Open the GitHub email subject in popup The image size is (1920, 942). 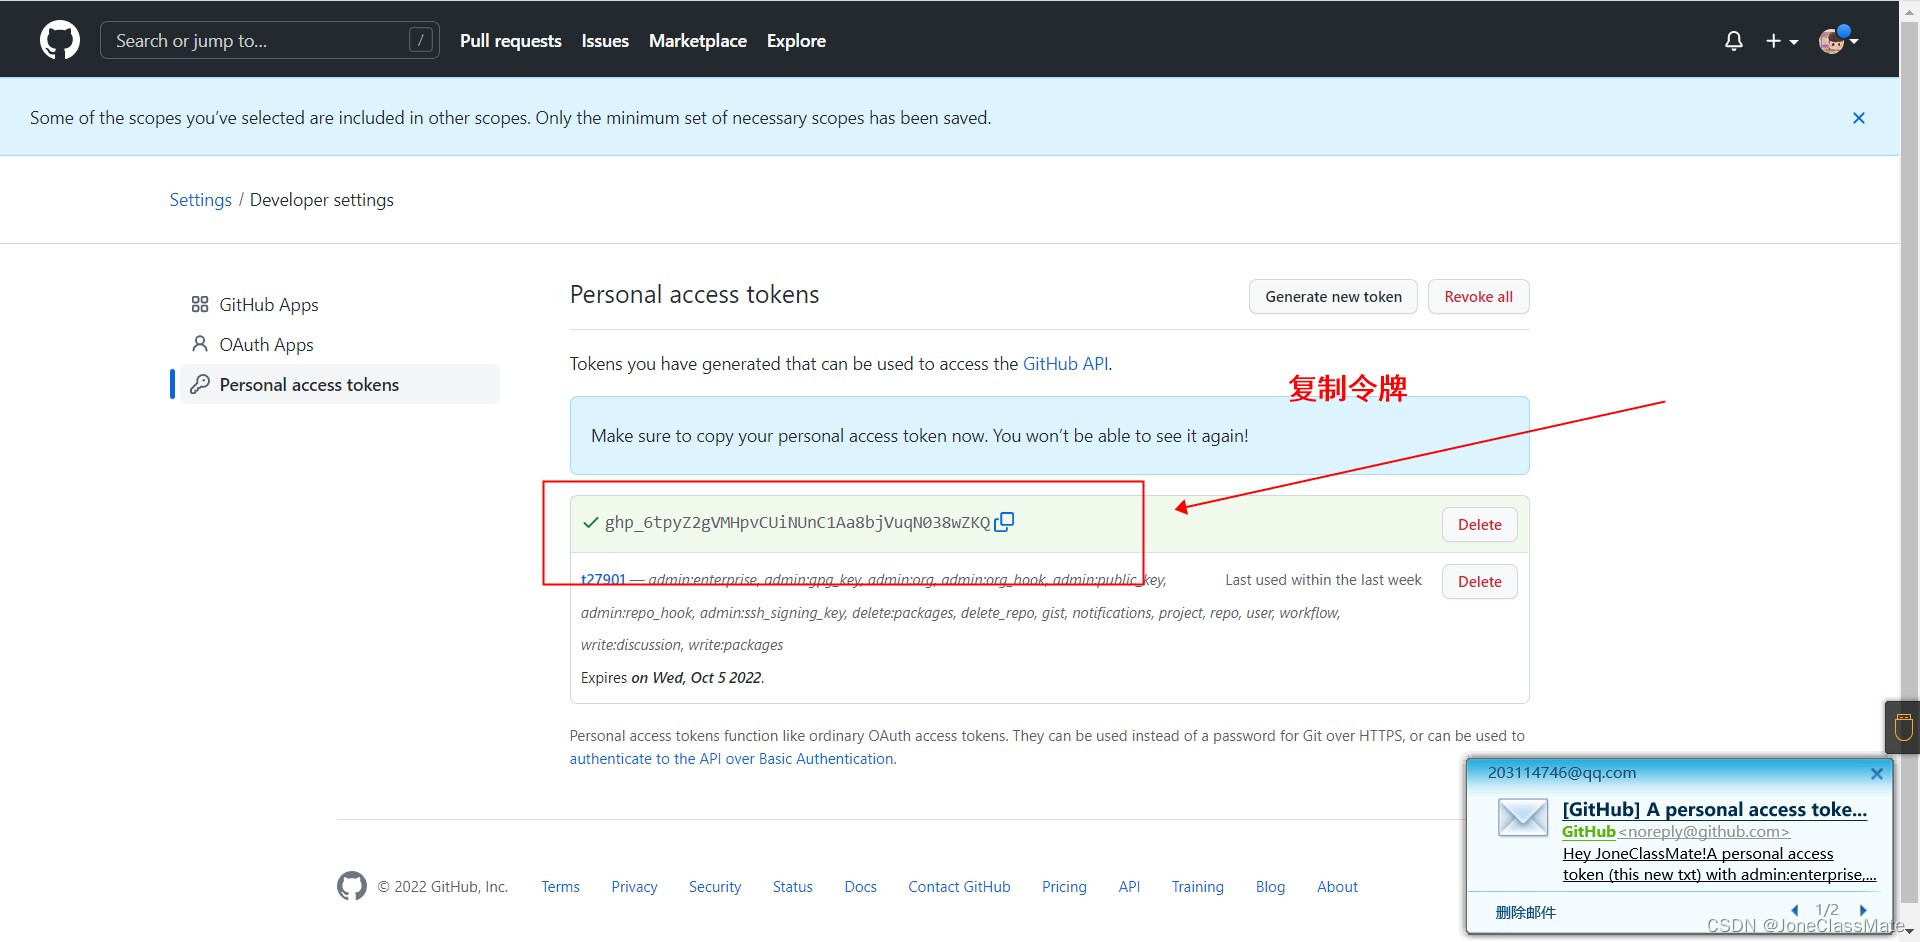(1714, 810)
